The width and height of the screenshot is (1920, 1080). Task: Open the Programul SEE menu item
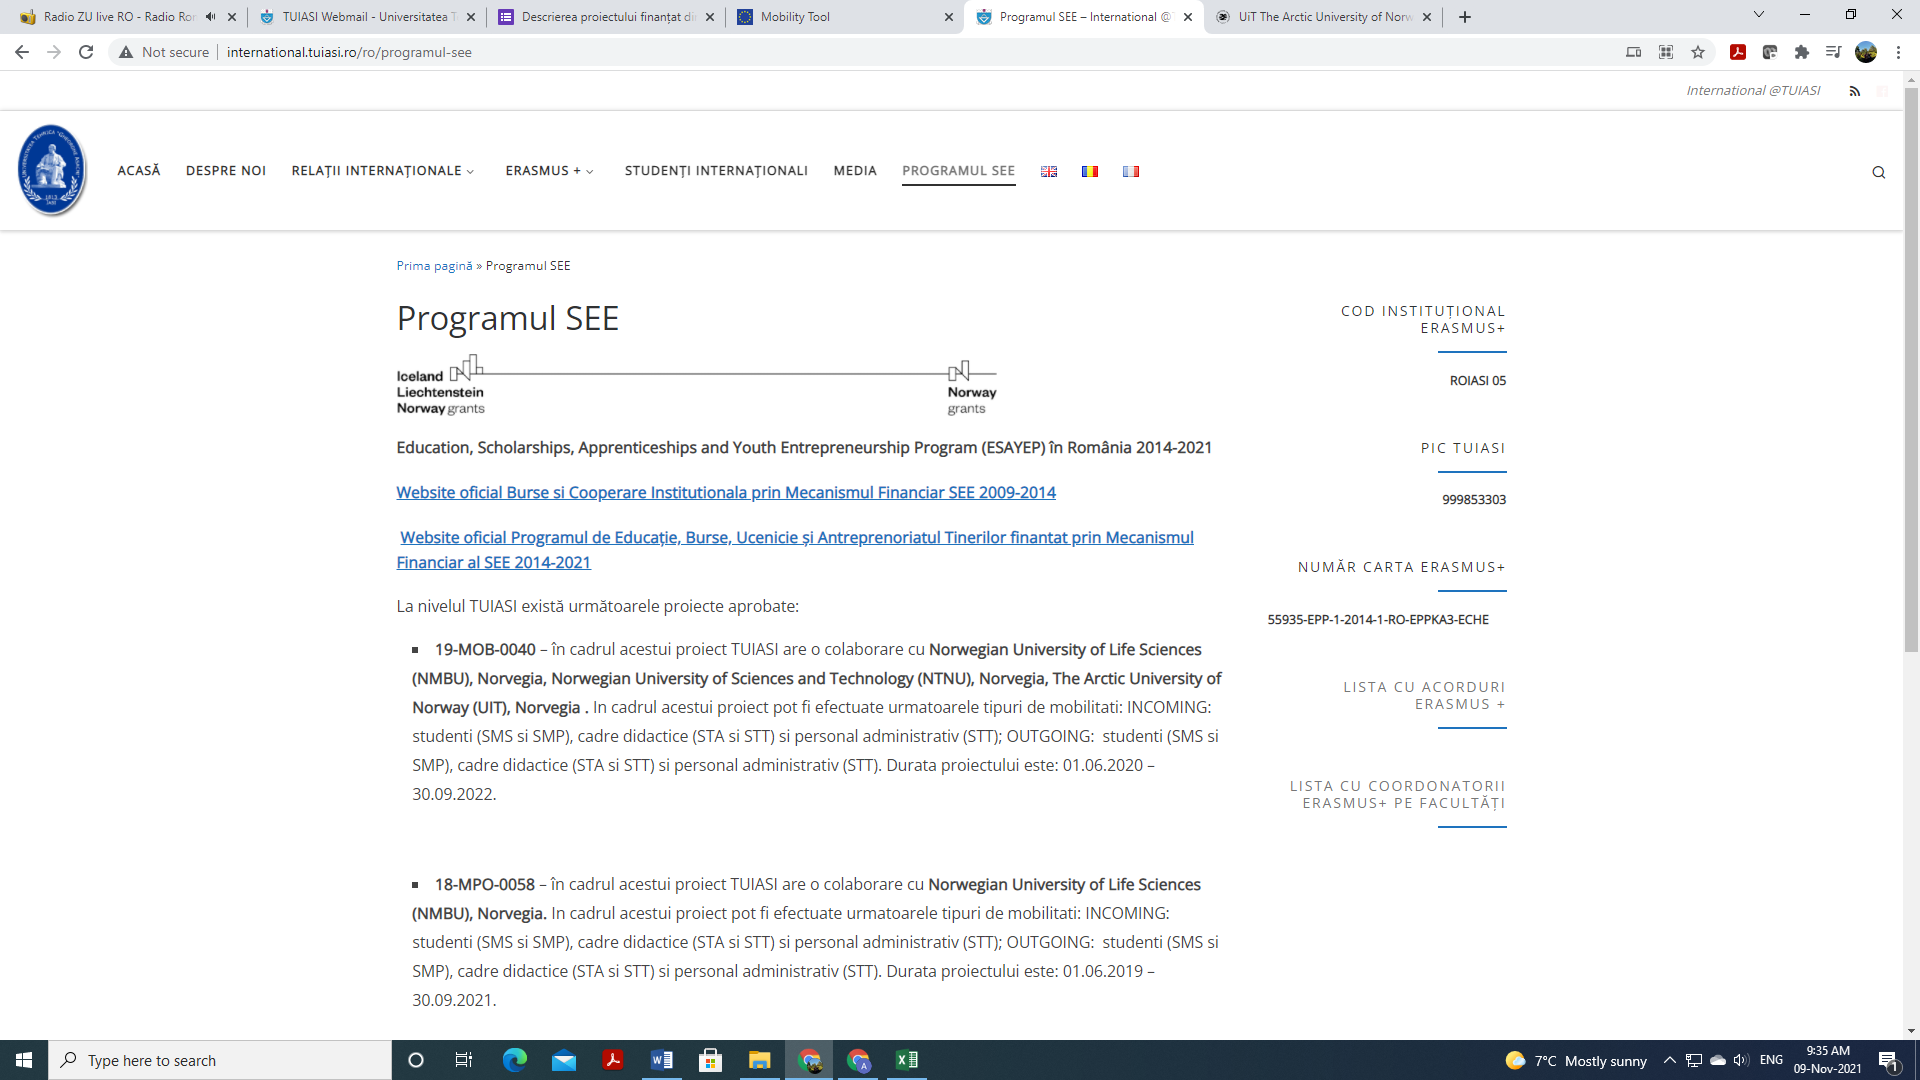[x=958, y=171]
